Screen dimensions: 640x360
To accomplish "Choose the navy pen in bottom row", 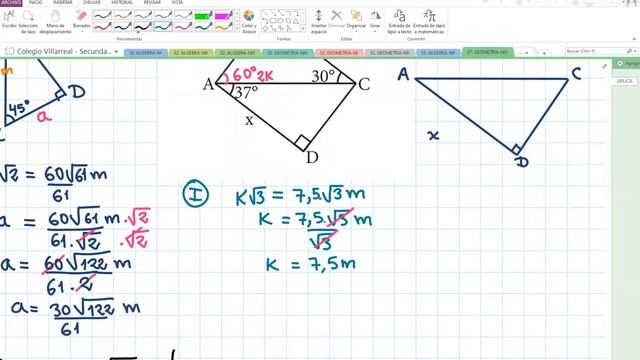I will [x=122, y=27].
